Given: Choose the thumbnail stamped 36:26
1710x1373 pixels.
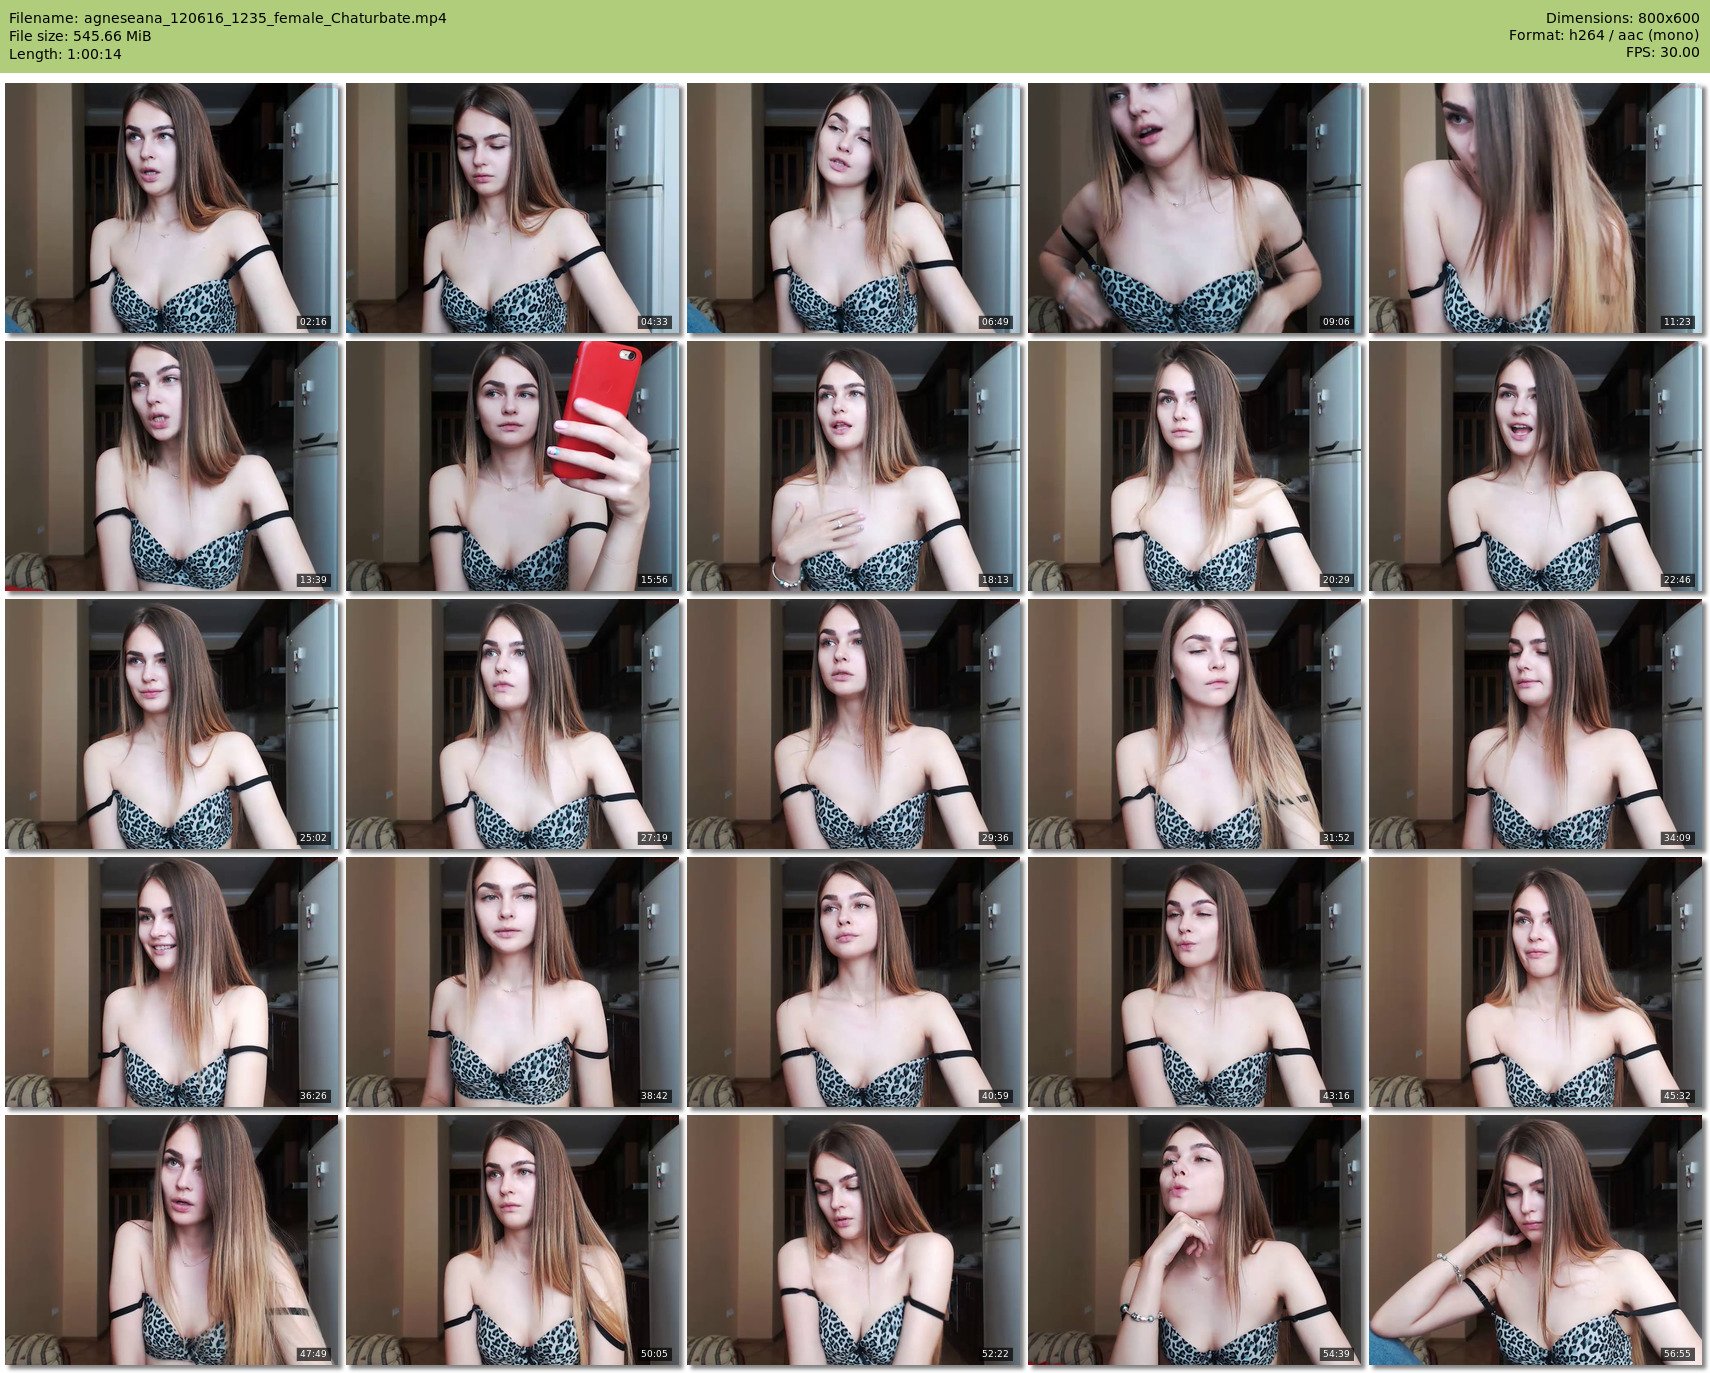Looking at the screenshot, I should [172, 982].
